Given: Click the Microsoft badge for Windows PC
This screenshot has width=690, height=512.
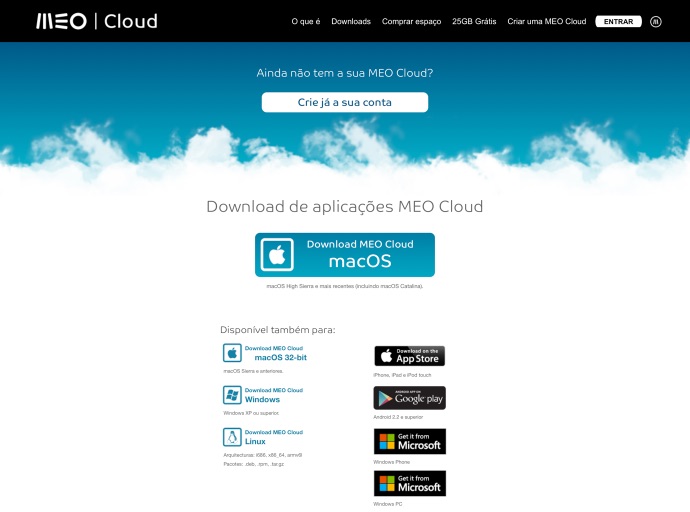Looking at the screenshot, I should [x=410, y=483].
